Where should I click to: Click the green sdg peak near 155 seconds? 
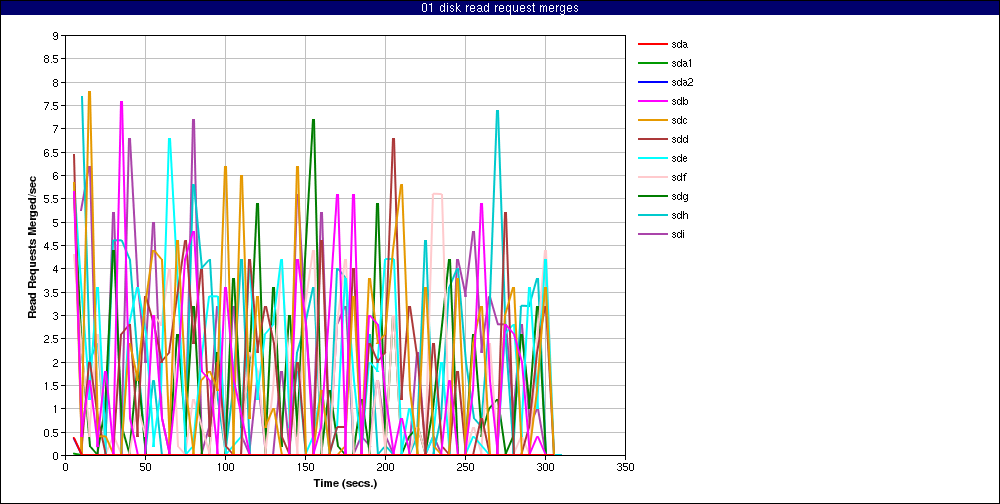pyautogui.click(x=313, y=120)
